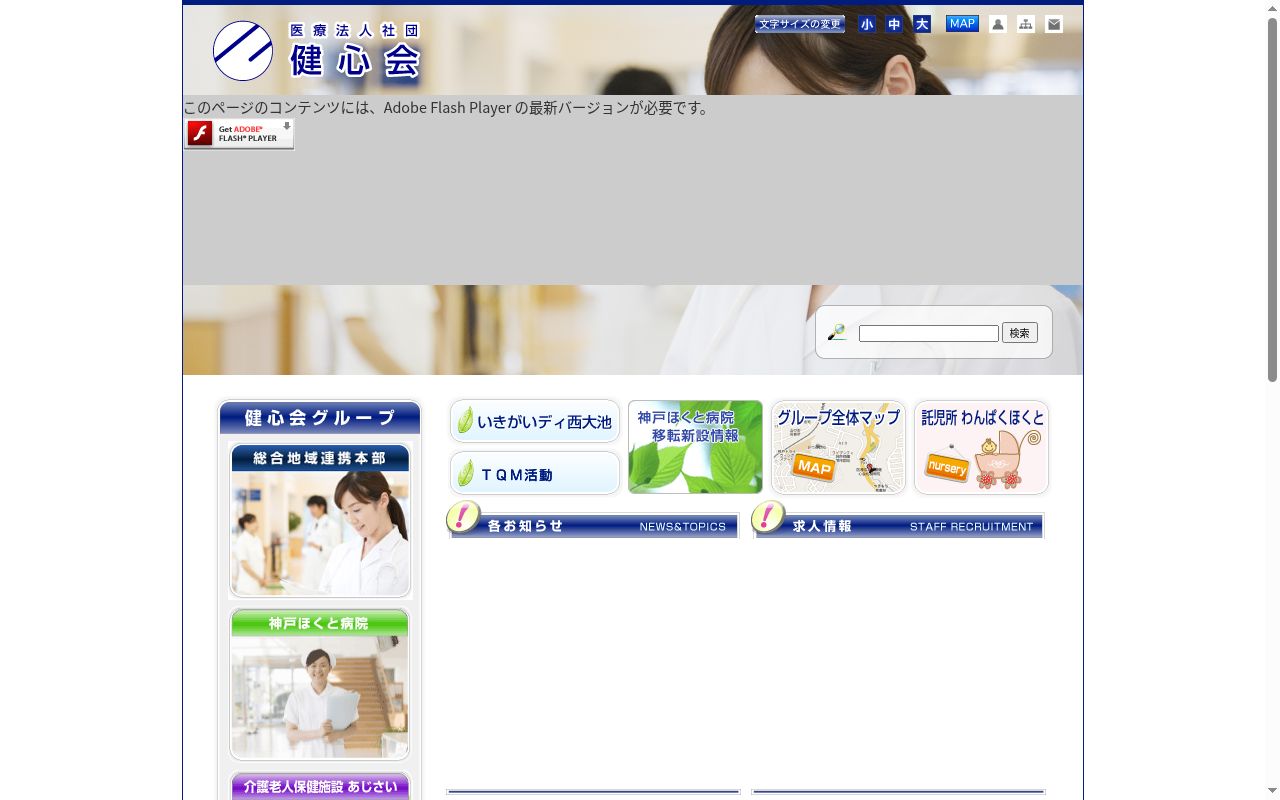The width and height of the screenshot is (1280, 800).
Task: Set font size to medium (中)
Action: click(894, 24)
